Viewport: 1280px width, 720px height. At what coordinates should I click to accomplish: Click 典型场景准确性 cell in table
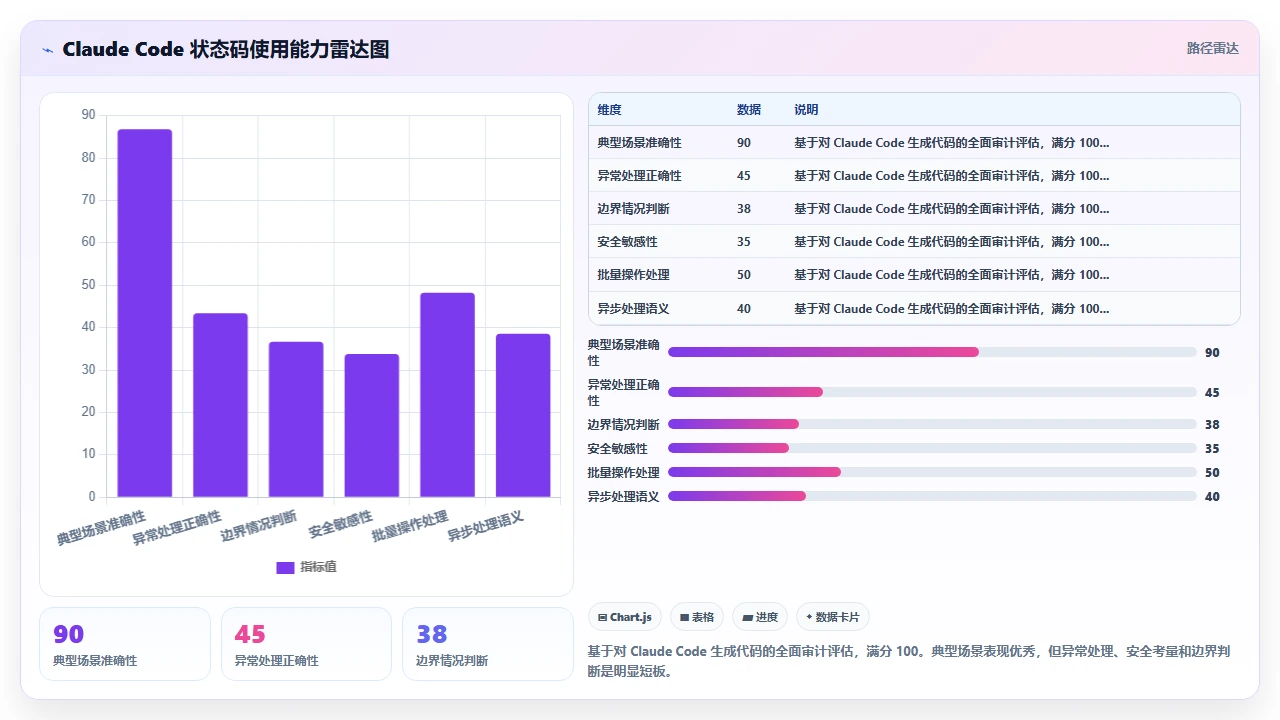(639, 143)
